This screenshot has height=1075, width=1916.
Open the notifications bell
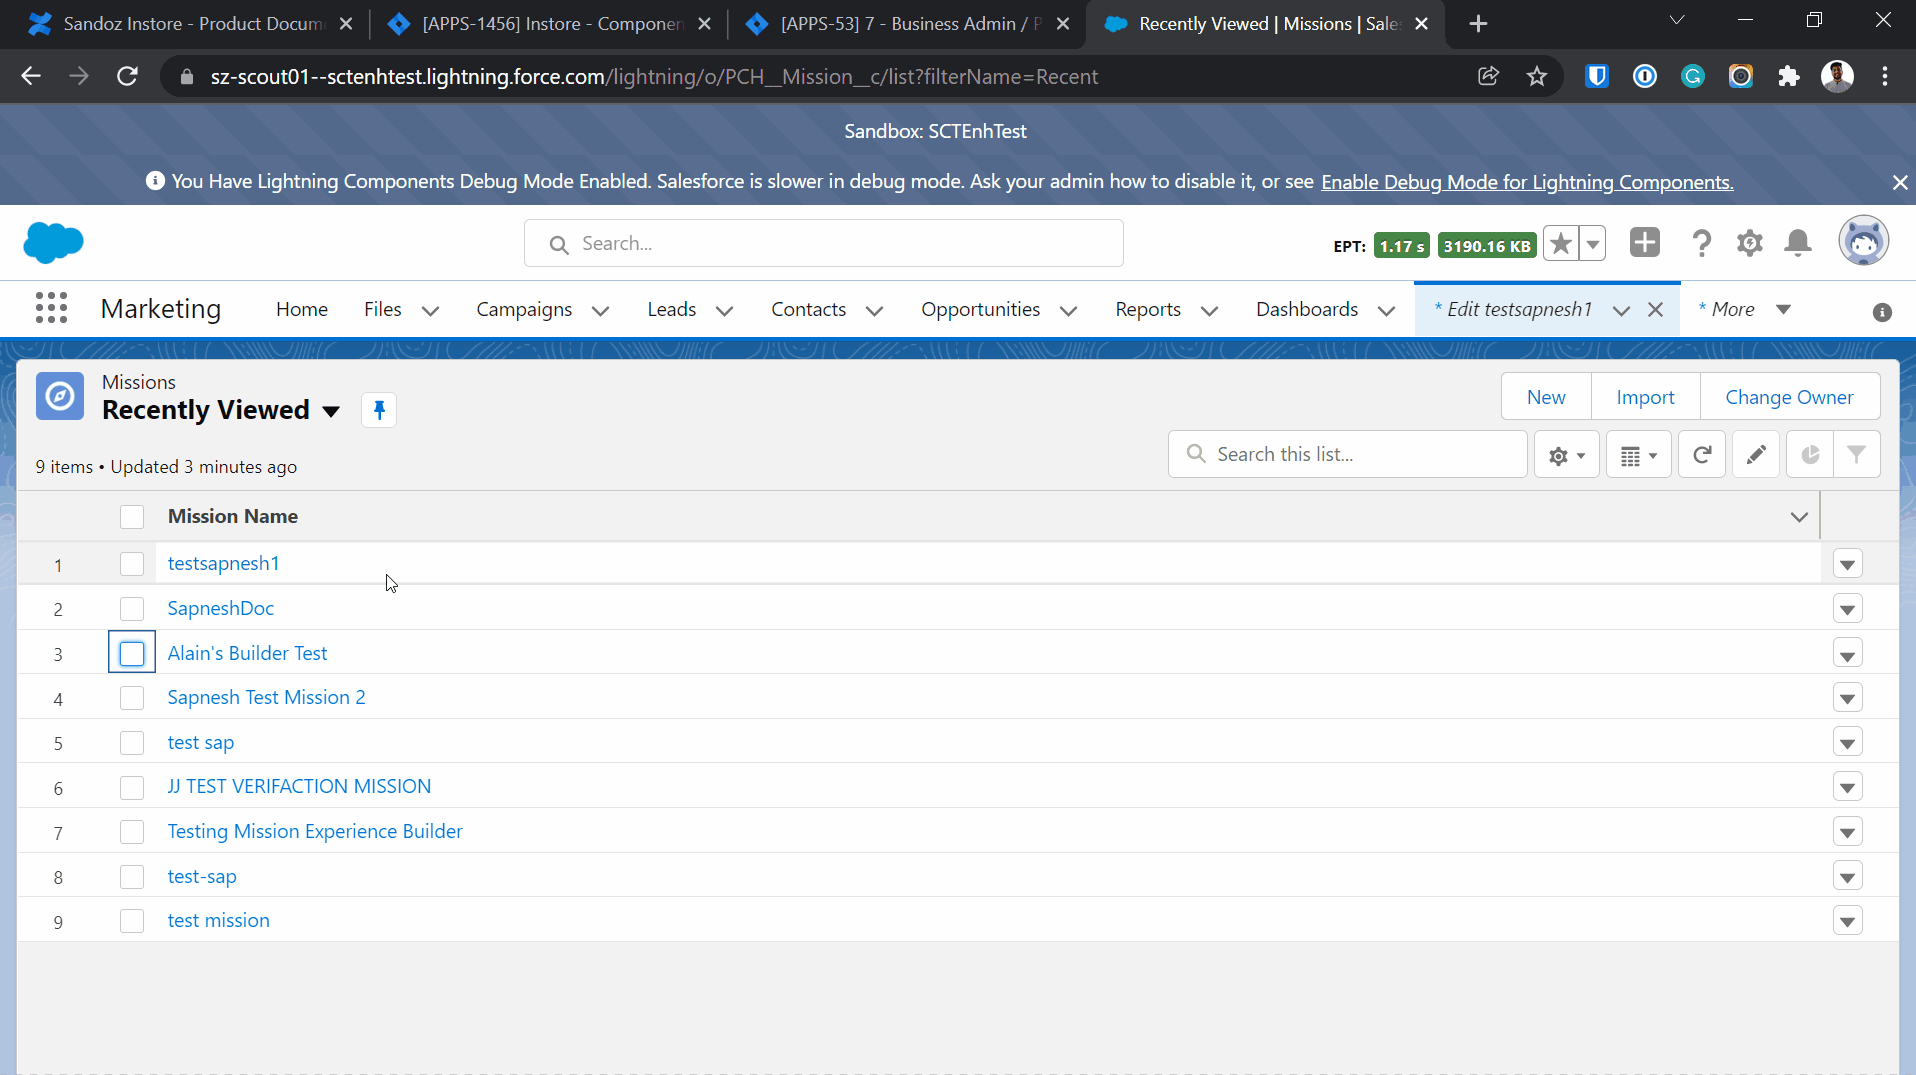[x=1797, y=243]
